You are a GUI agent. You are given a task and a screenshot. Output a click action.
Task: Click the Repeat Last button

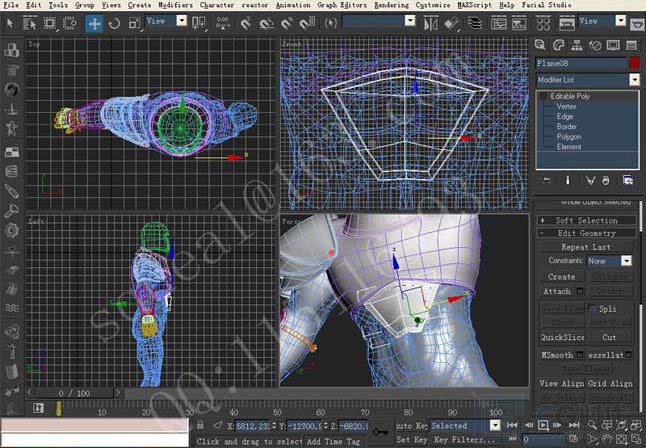(585, 247)
